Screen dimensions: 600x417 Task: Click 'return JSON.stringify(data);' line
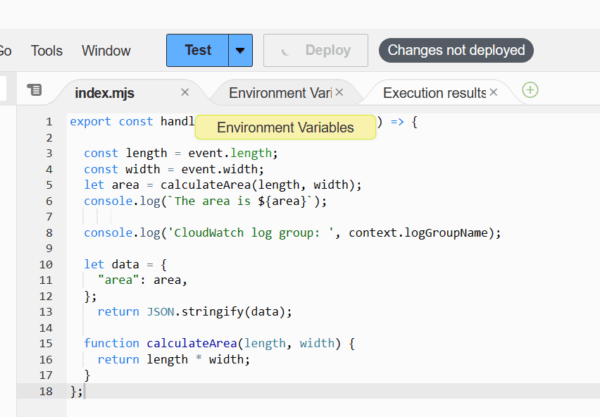[x=194, y=312]
